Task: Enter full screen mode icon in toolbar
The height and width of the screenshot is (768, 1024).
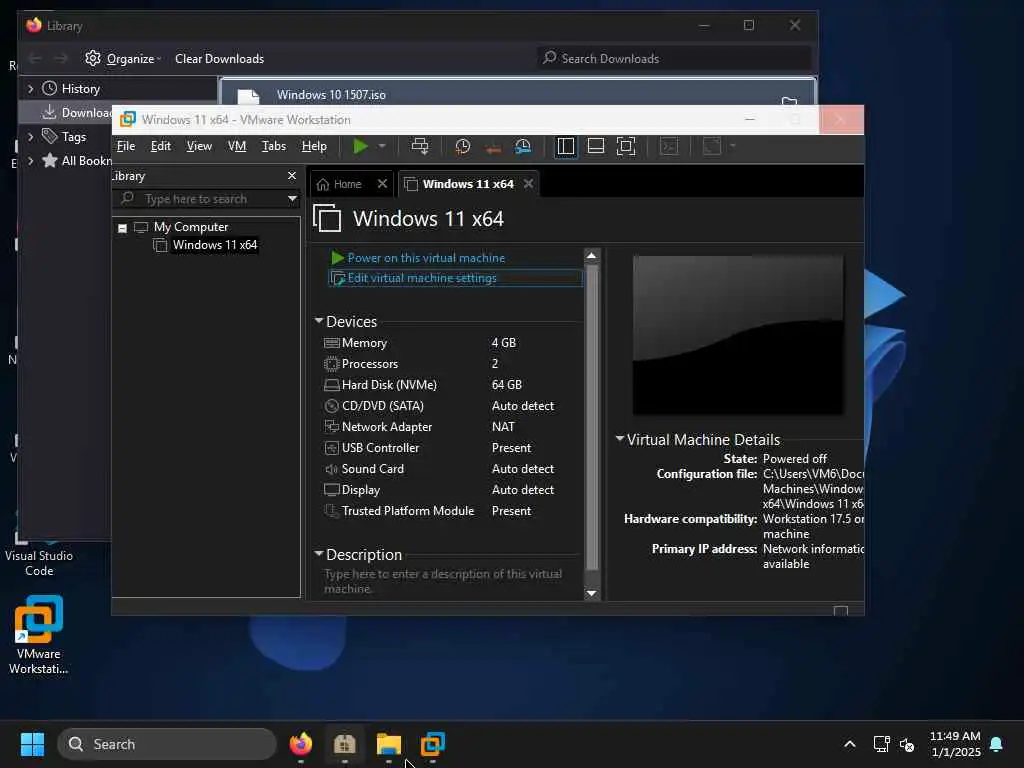Action: click(x=626, y=146)
